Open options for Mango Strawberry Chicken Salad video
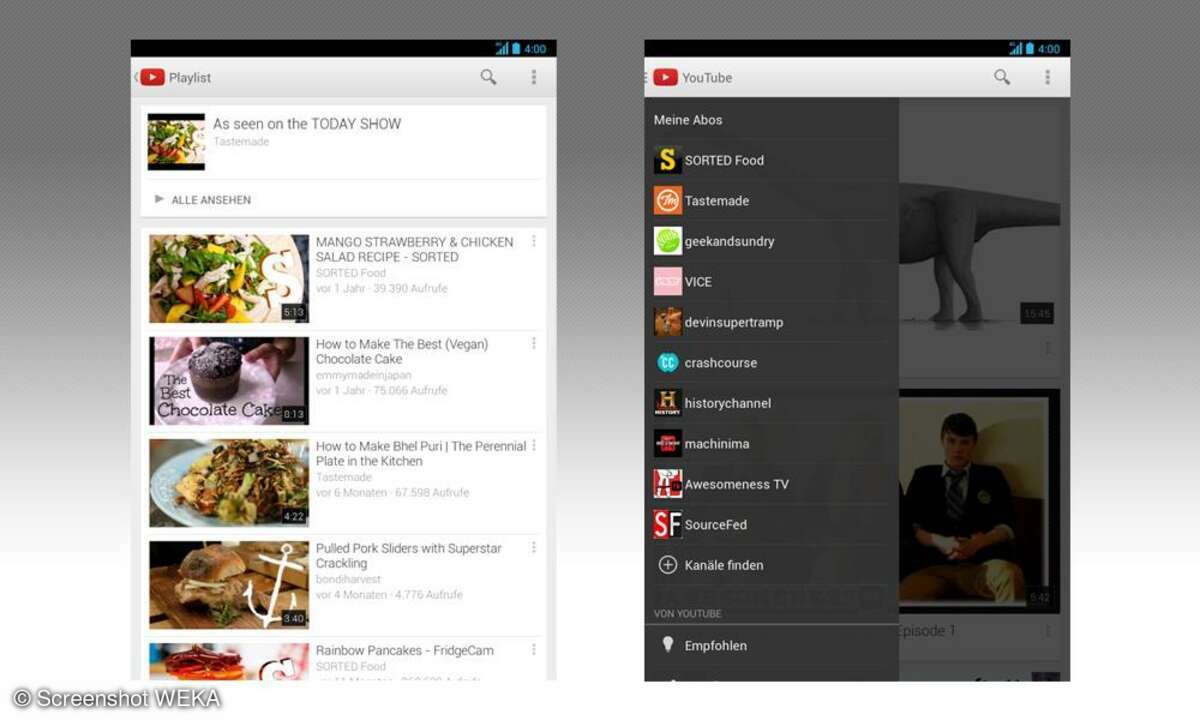Viewport: 1200px width, 720px height. [x=534, y=241]
